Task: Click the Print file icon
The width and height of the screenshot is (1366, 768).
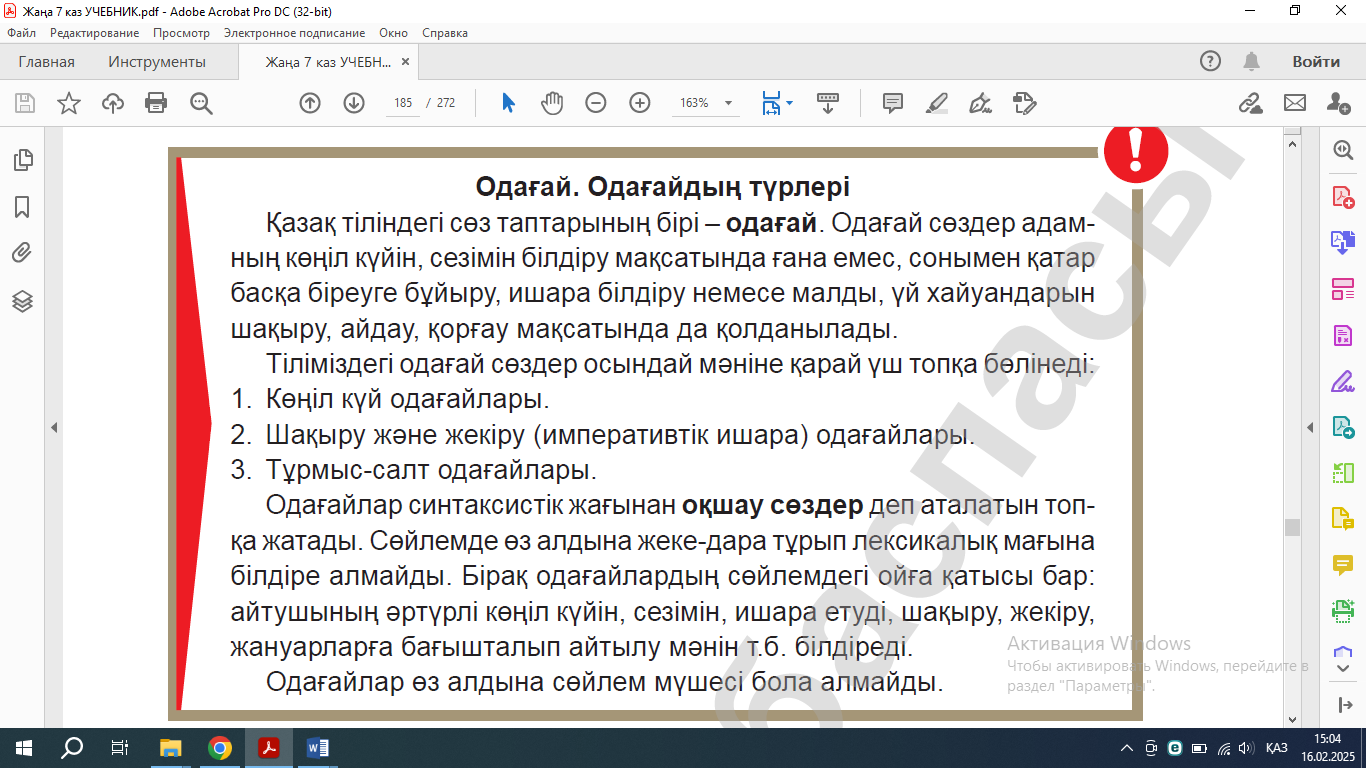Action: click(156, 103)
